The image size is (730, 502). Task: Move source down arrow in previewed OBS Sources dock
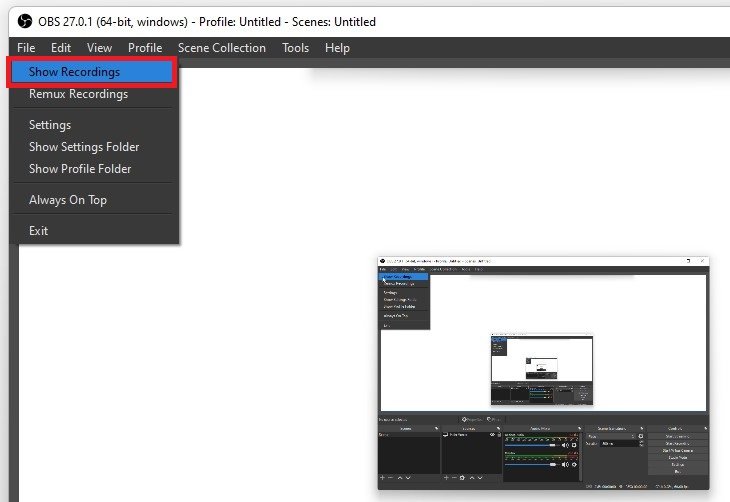(480, 478)
